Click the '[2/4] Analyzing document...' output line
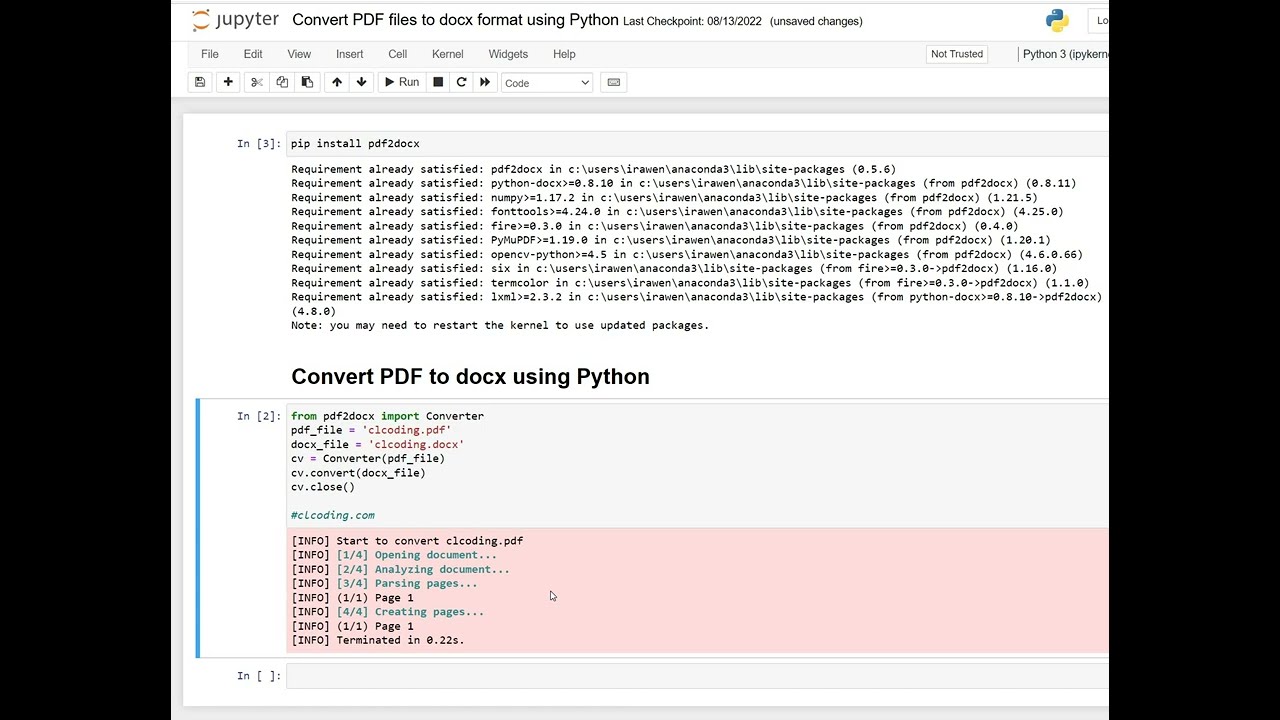 click(400, 569)
